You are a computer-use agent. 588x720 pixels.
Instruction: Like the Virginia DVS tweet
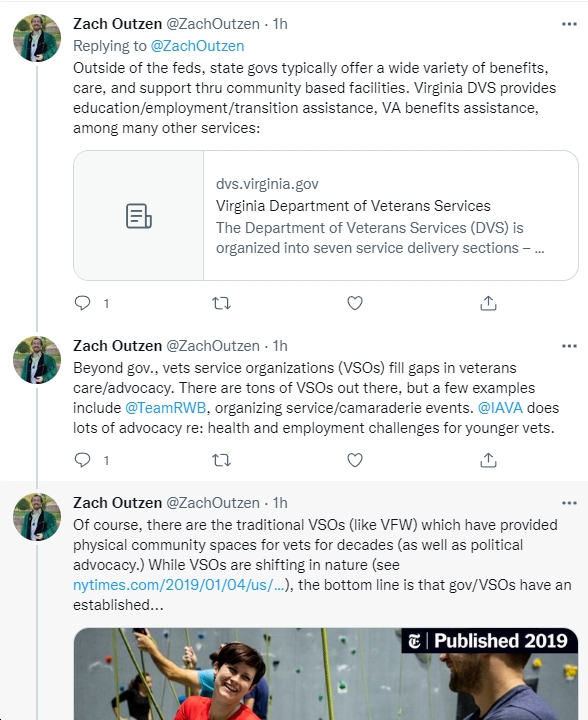click(355, 303)
